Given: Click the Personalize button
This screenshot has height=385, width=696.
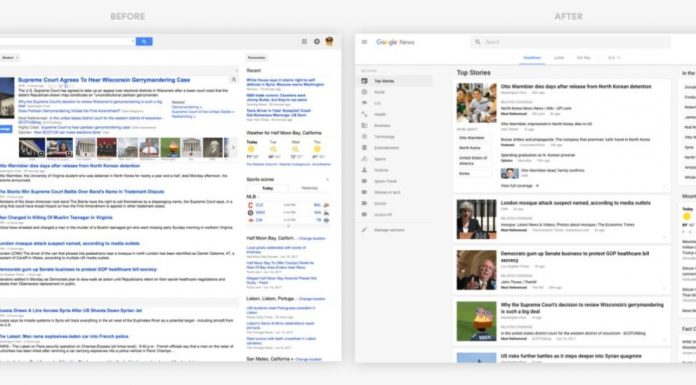Looking at the screenshot, I should click(256, 58).
